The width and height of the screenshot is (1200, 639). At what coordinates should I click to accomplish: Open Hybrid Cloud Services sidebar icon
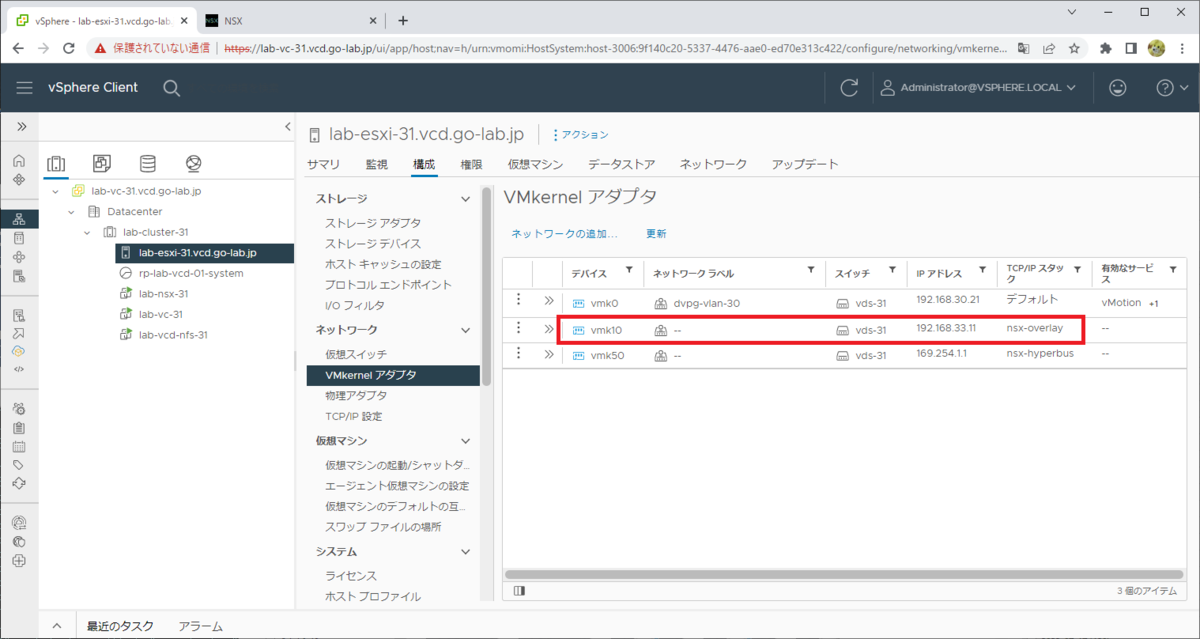pos(19,351)
